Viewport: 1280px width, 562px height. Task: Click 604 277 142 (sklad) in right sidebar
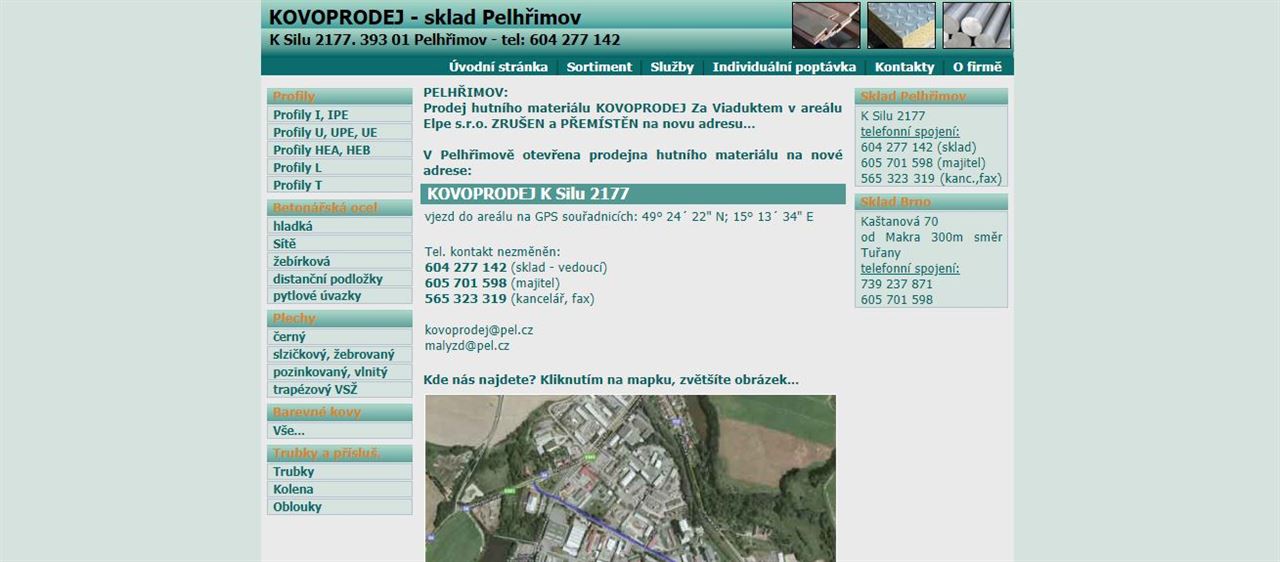click(918, 147)
